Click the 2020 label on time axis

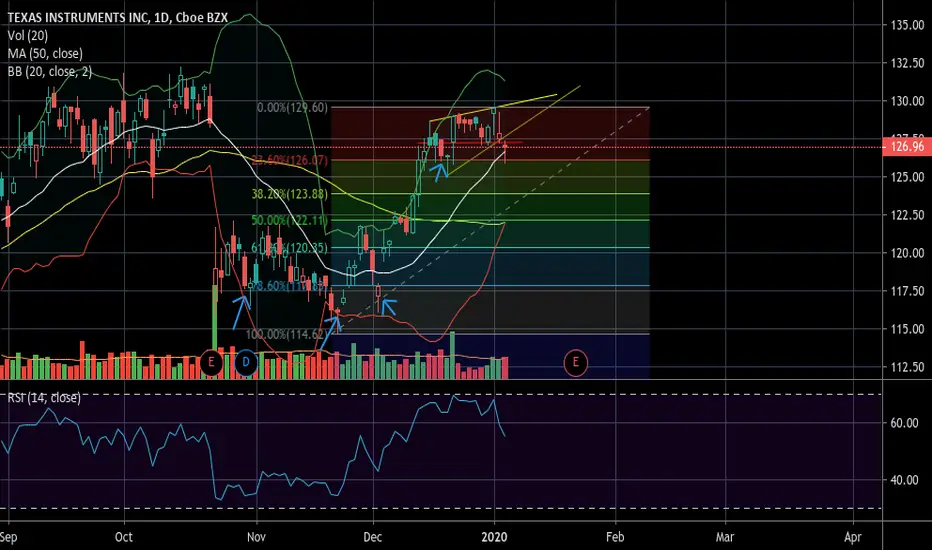tap(495, 537)
